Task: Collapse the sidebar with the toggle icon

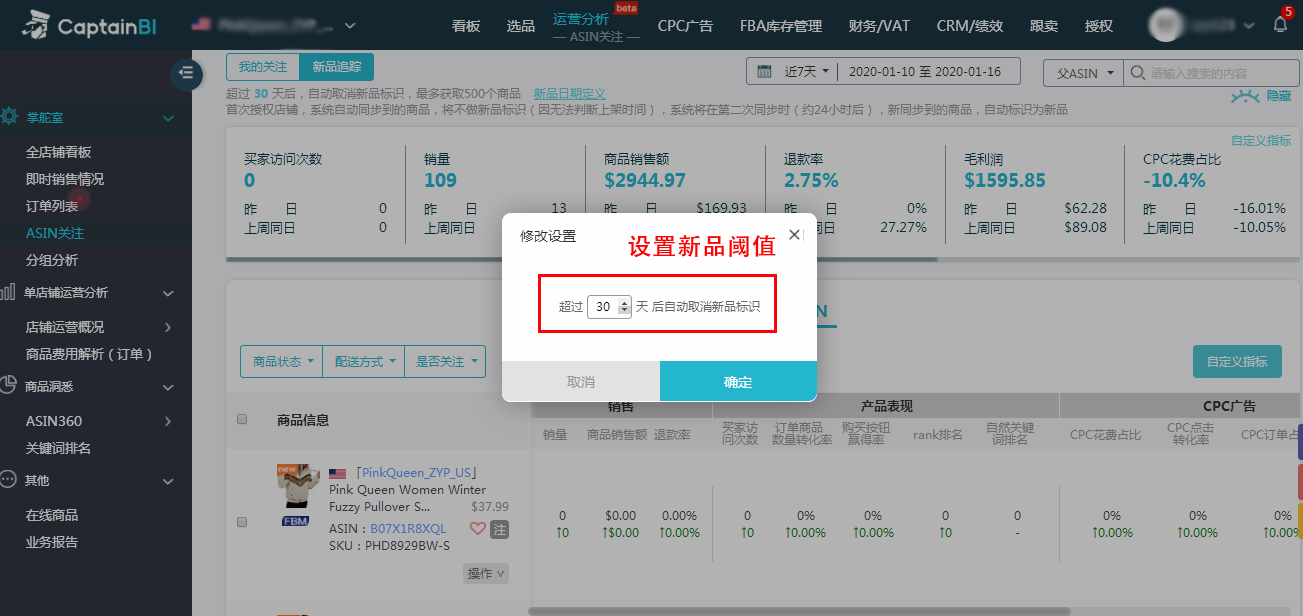Action: coord(186,73)
